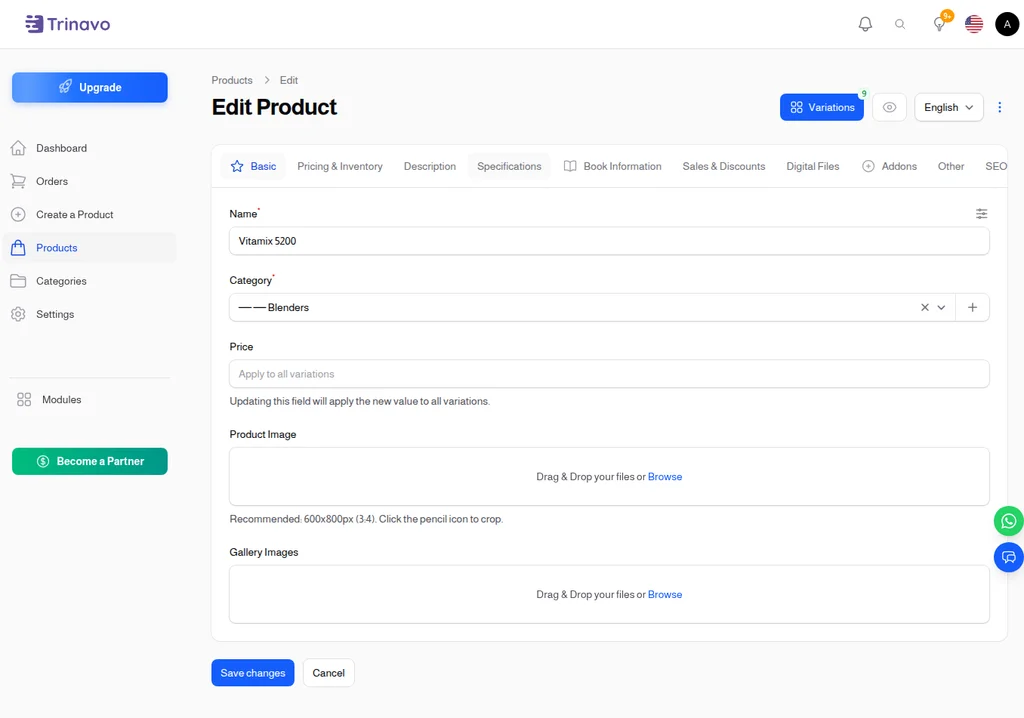Open the user avatar menu

[1007, 24]
